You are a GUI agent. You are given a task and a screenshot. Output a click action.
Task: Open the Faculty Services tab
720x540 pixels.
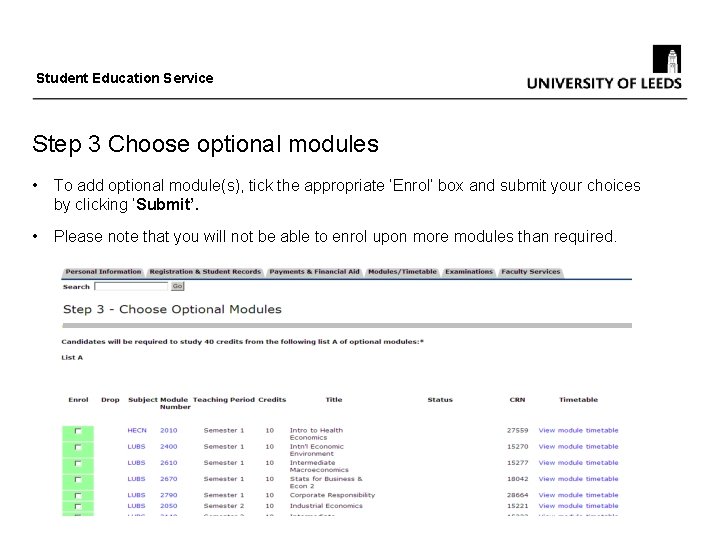pyautogui.click(x=531, y=272)
